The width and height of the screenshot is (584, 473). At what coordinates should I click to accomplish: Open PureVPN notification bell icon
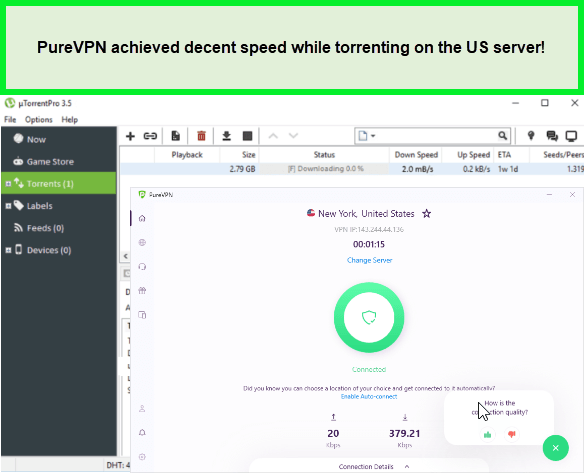(142, 432)
